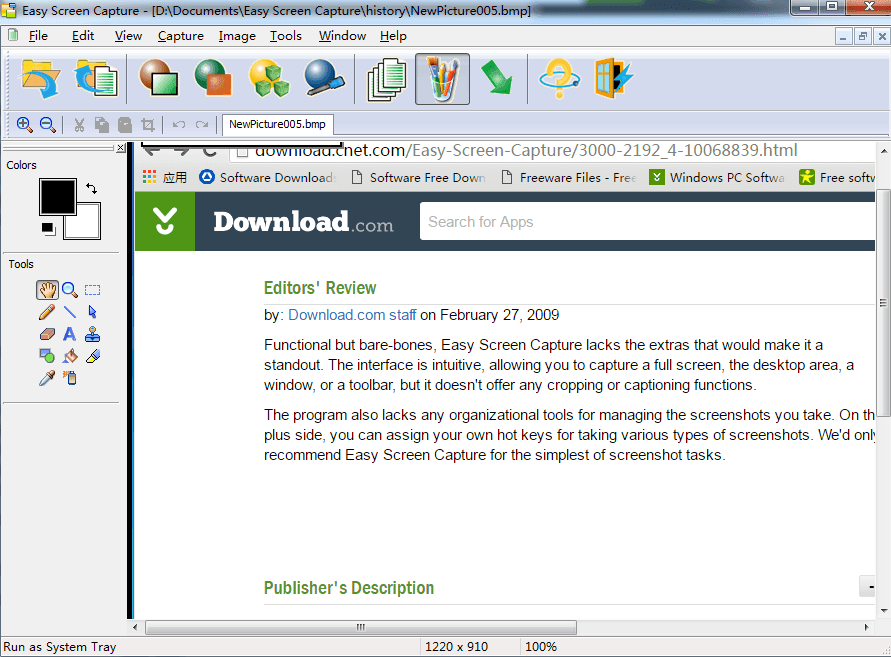The height and width of the screenshot is (657, 891).
Task: Open the Image menu
Action: [237, 36]
